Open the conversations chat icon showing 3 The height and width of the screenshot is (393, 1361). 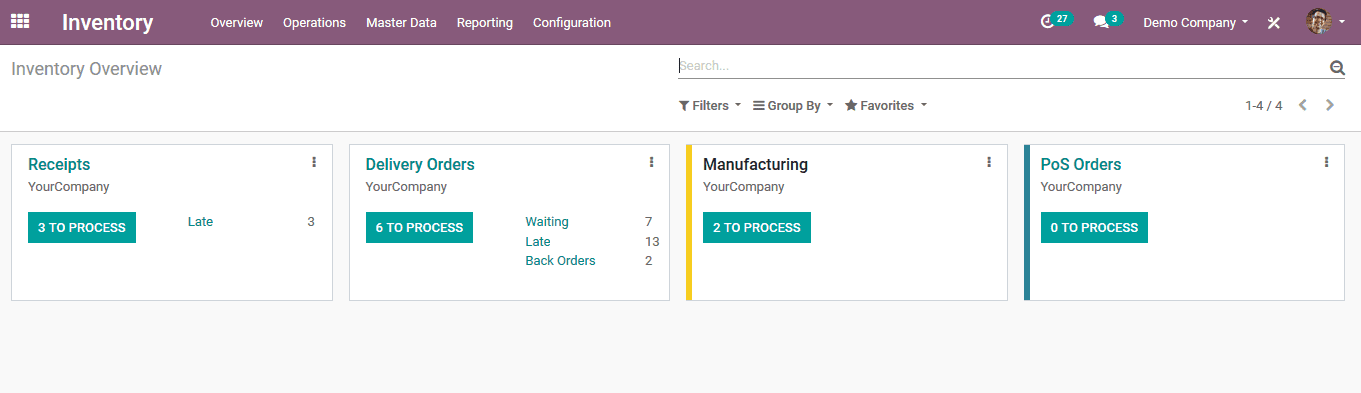click(1107, 21)
